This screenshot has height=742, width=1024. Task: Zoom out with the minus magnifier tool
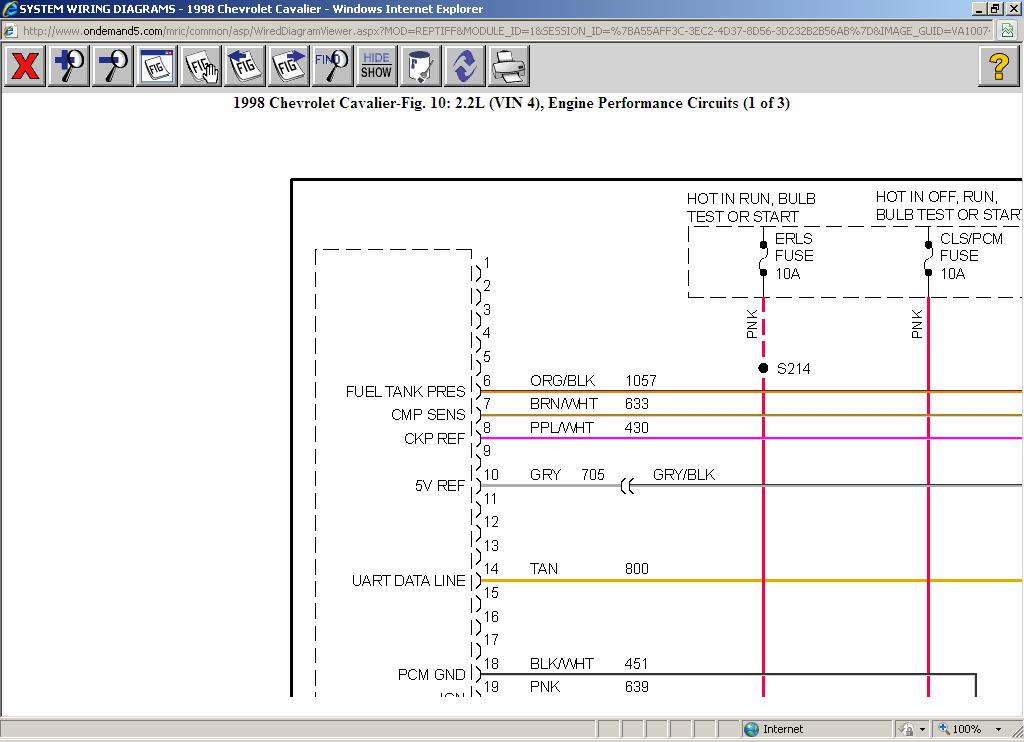click(x=113, y=67)
